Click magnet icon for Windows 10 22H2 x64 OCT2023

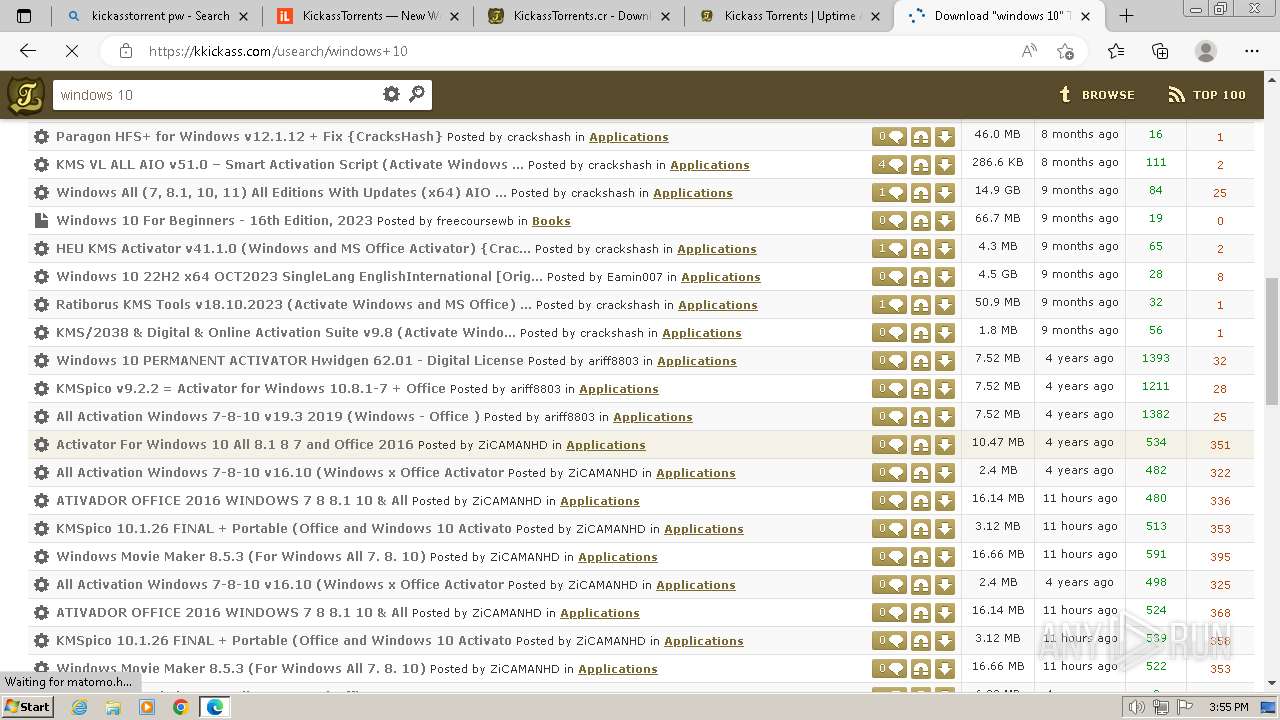point(921,277)
